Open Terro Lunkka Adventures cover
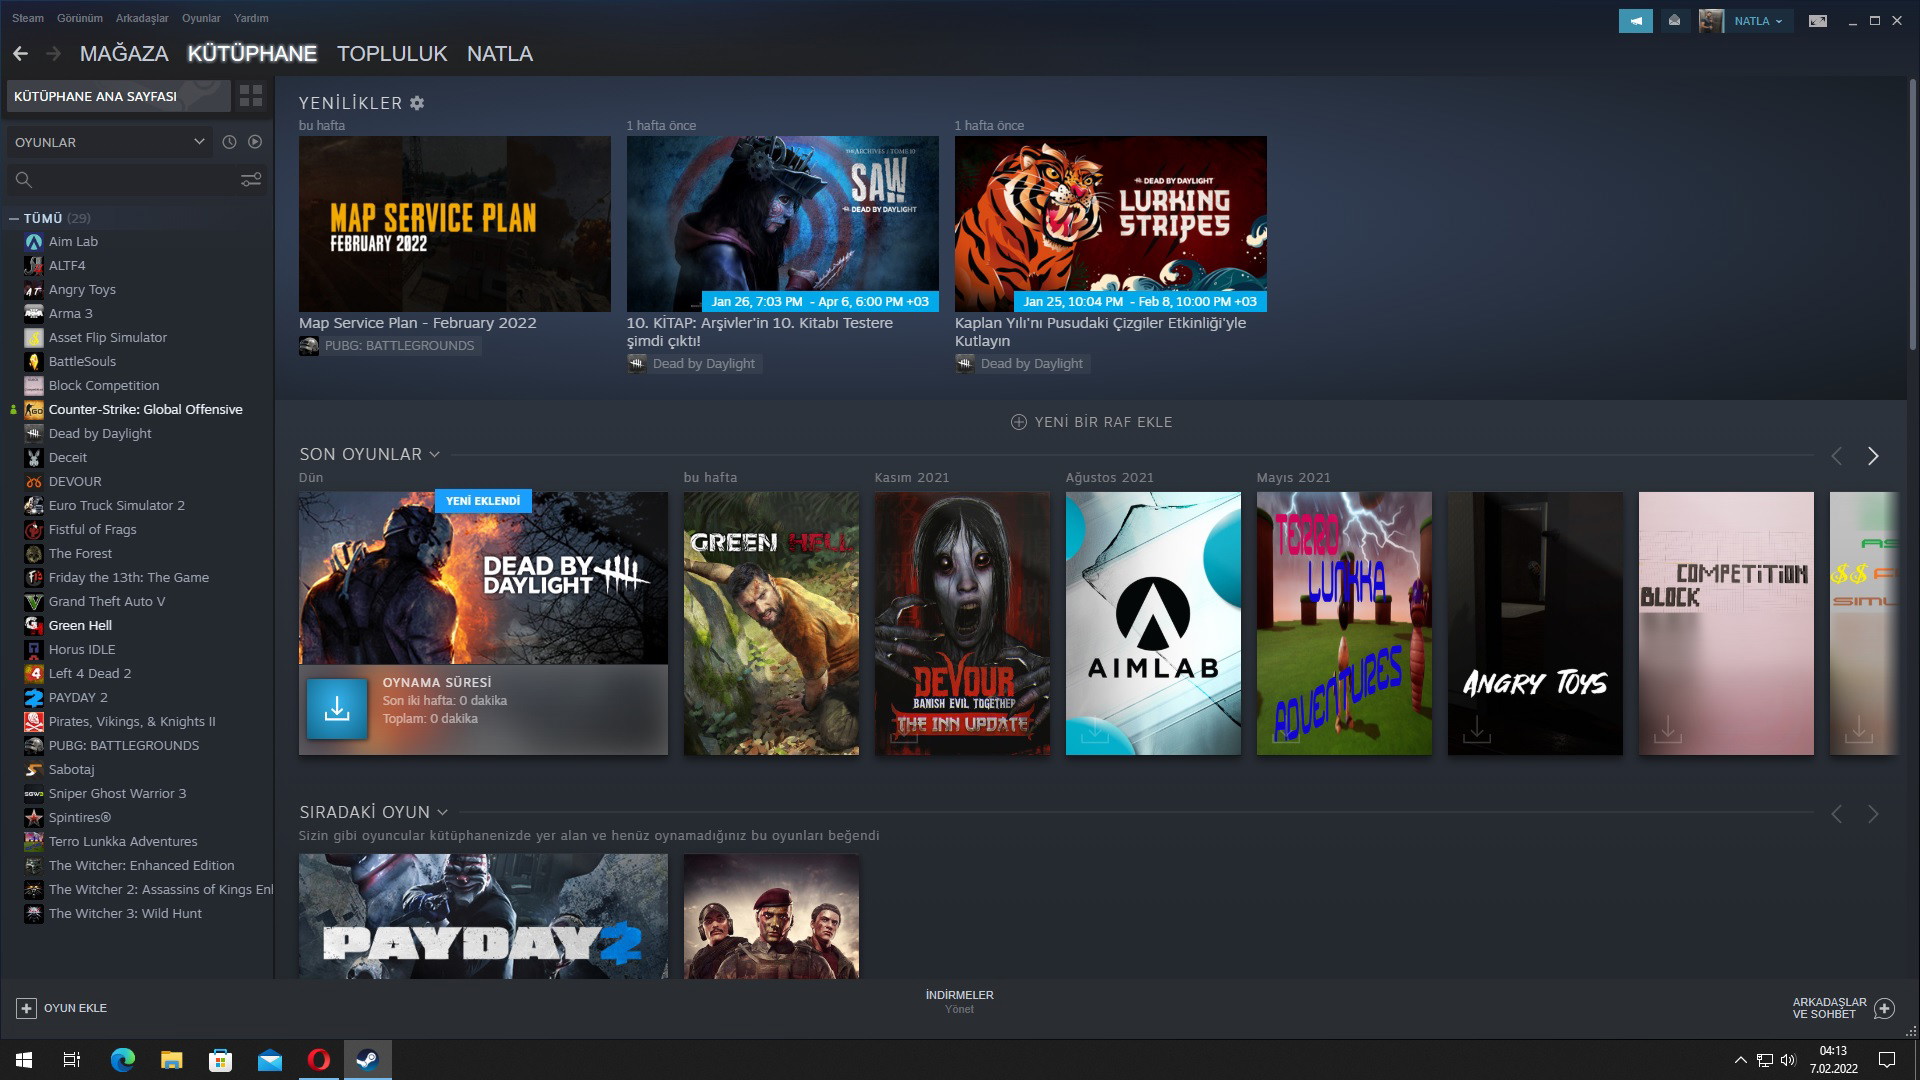 (x=1344, y=623)
